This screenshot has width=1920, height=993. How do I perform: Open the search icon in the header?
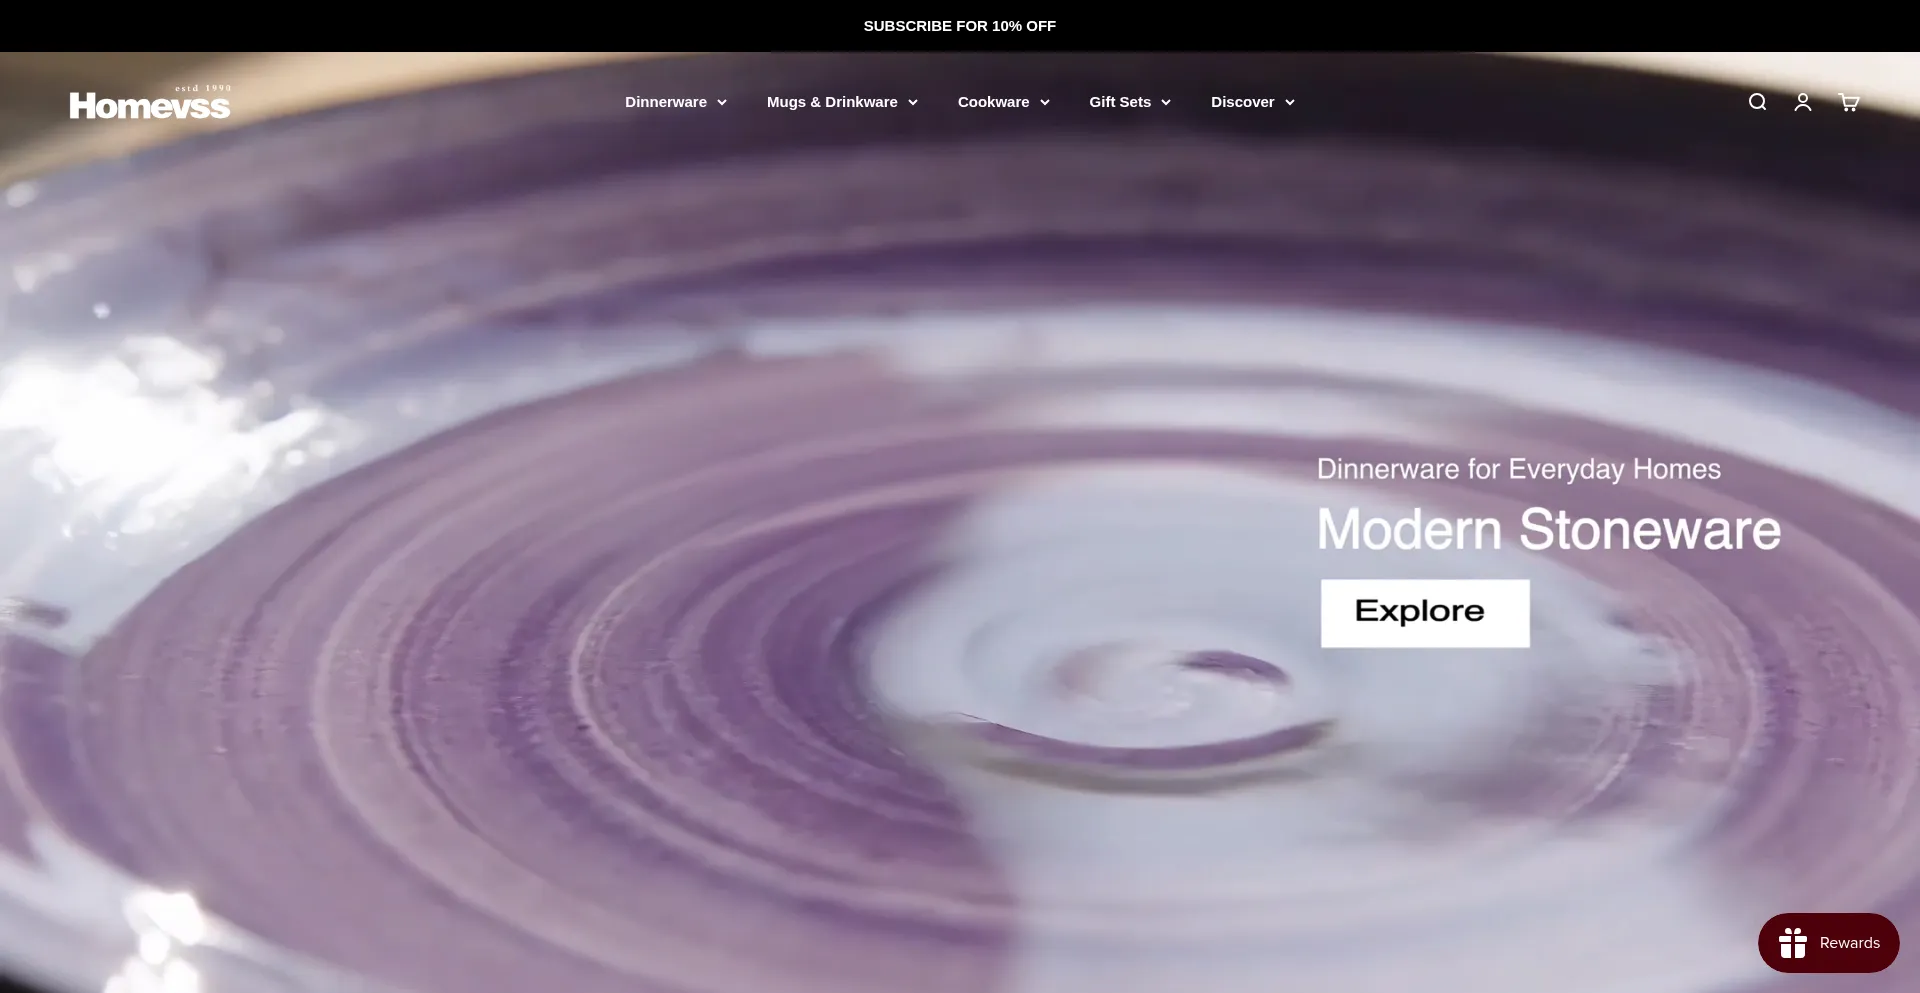(1757, 102)
